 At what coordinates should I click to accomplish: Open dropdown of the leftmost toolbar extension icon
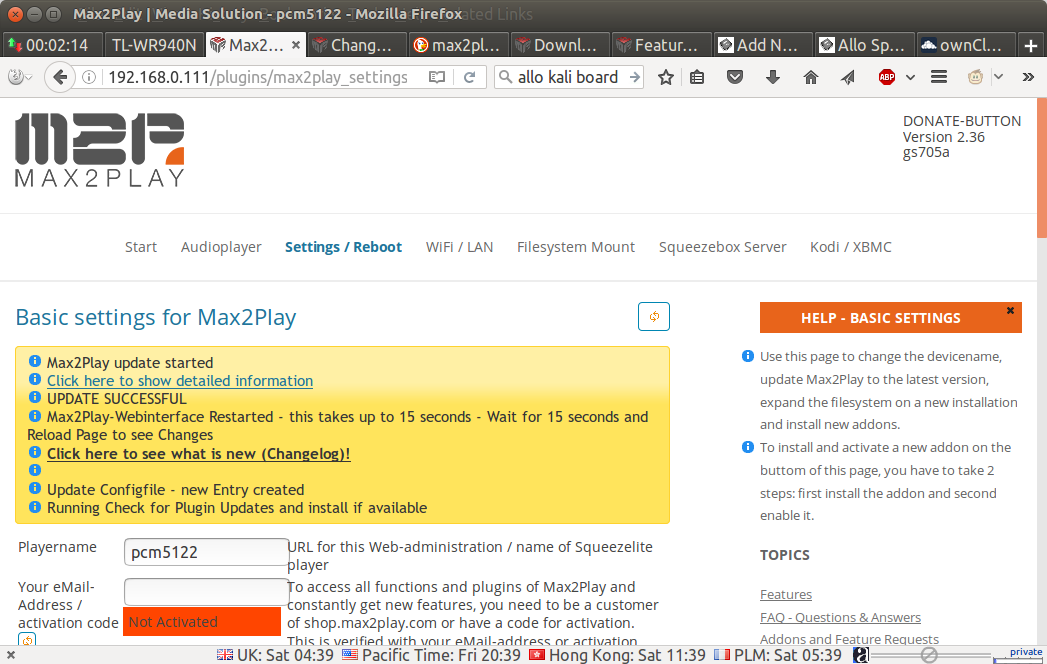29,77
